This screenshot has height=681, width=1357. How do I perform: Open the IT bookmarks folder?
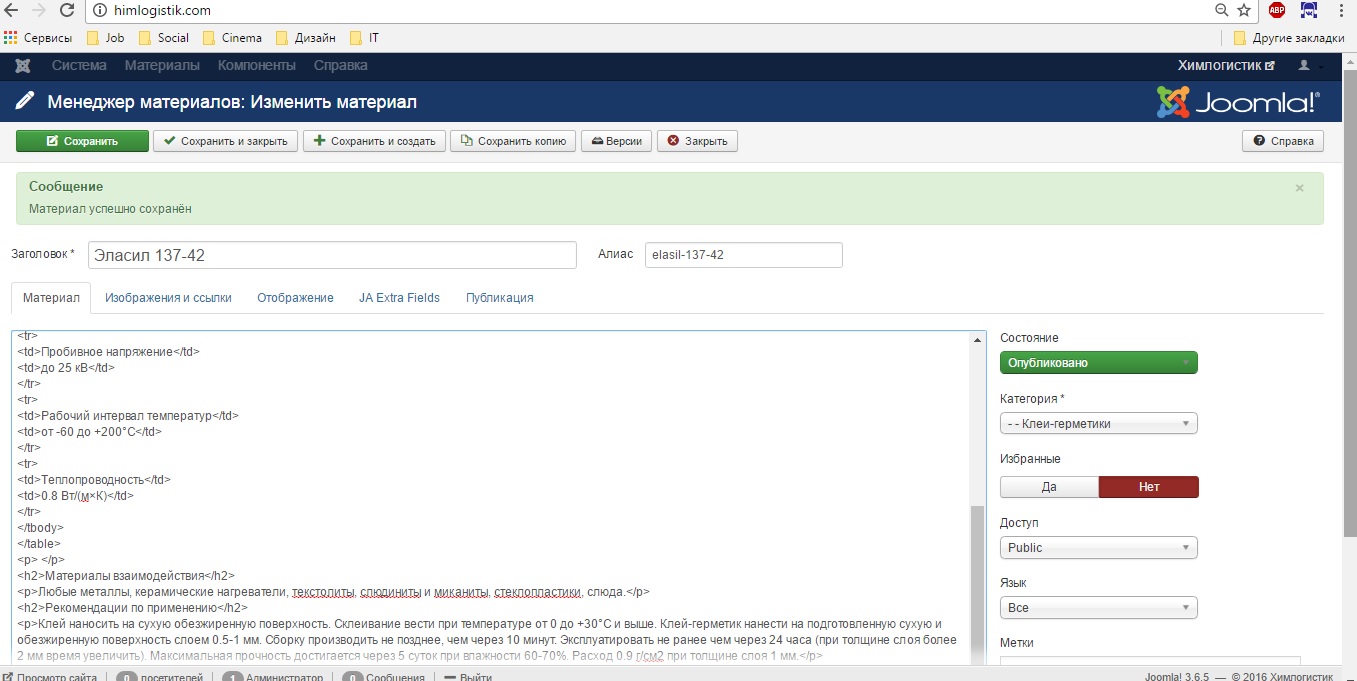[365, 38]
